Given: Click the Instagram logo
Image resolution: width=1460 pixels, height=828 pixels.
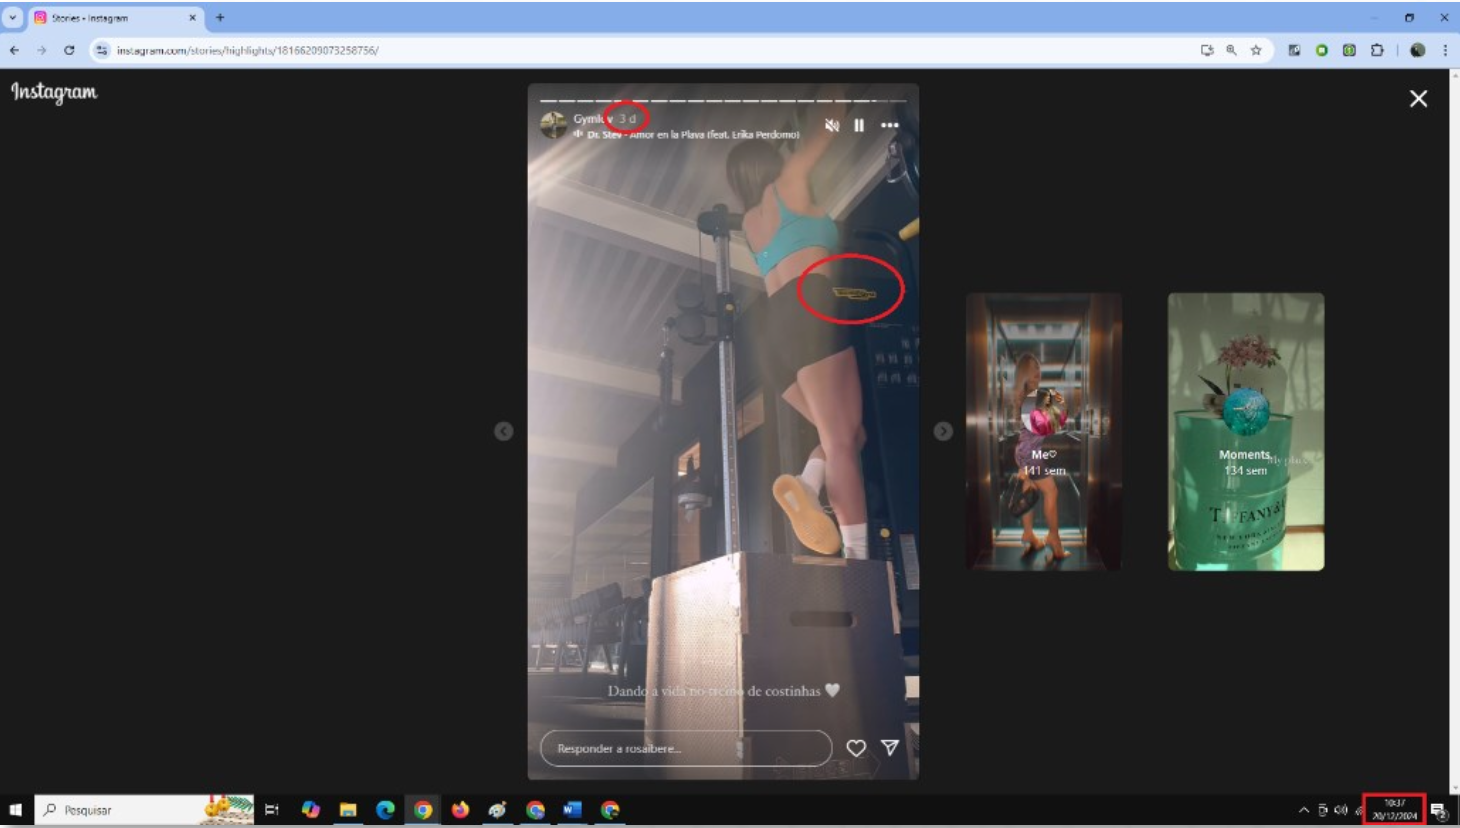Looking at the screenshot, I should 54,92.
